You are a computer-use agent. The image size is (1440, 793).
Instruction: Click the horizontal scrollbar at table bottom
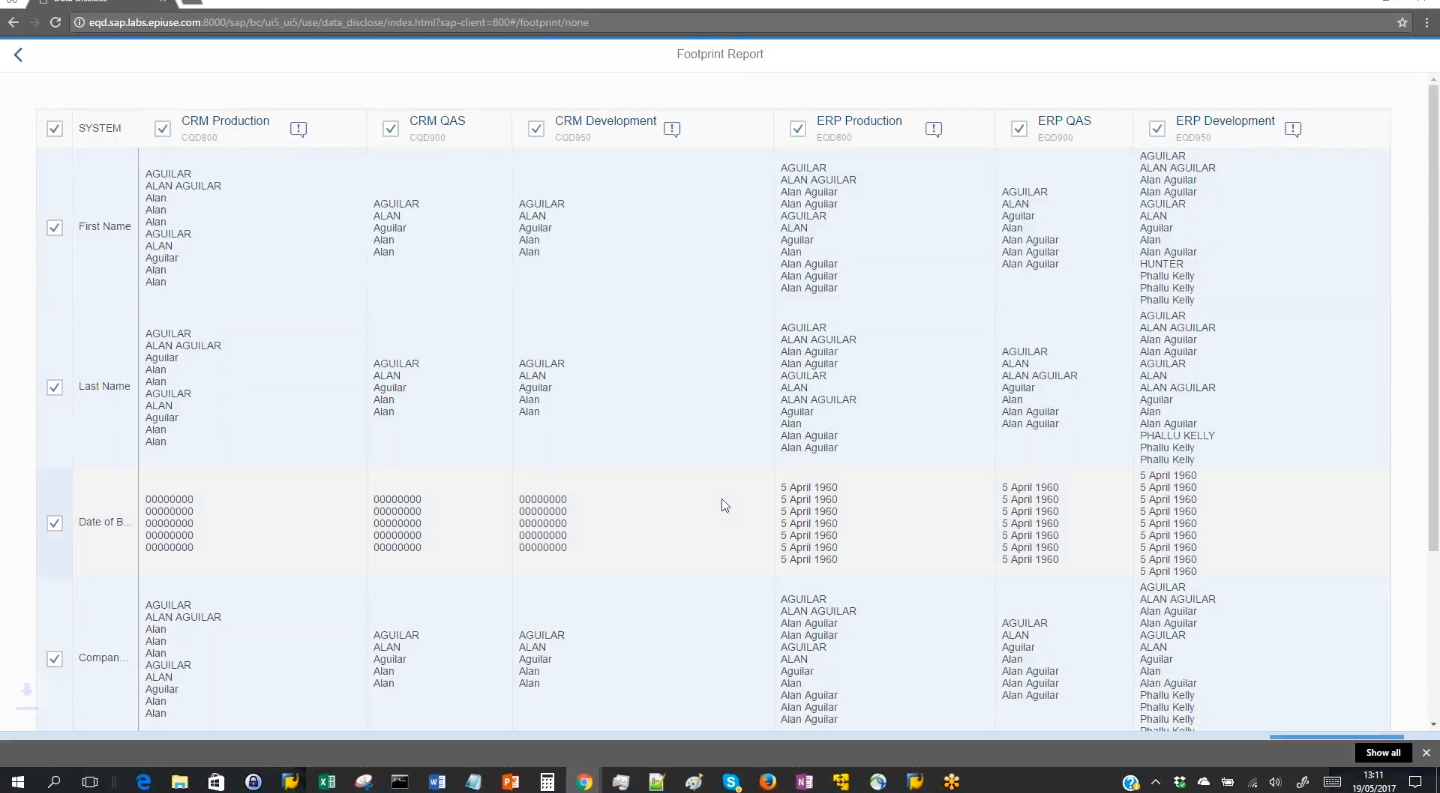(x=1336, y=738)
